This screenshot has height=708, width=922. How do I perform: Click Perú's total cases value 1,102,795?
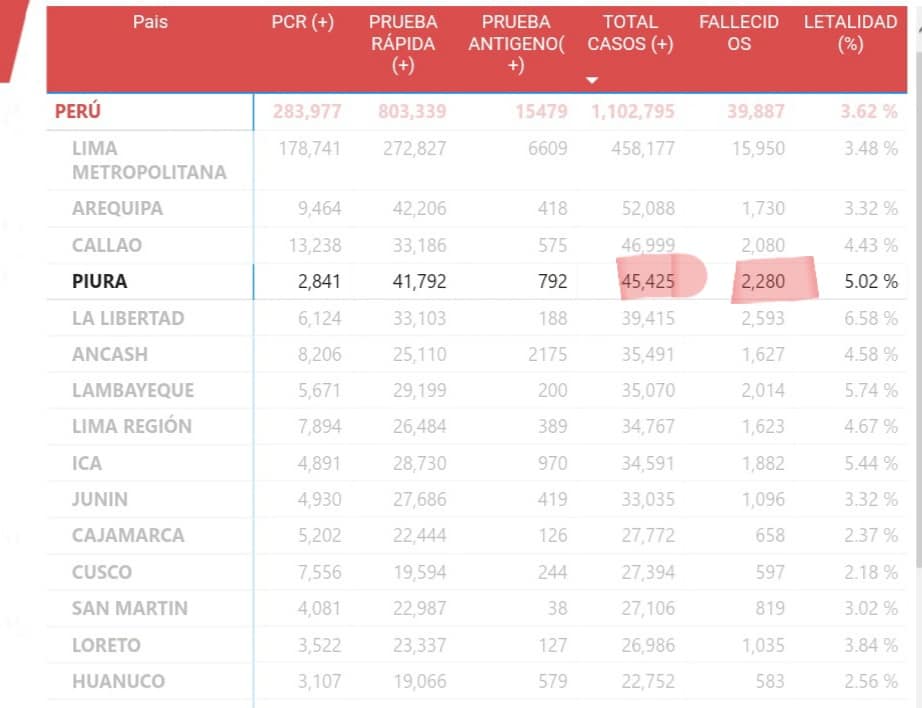click(632, 111)
